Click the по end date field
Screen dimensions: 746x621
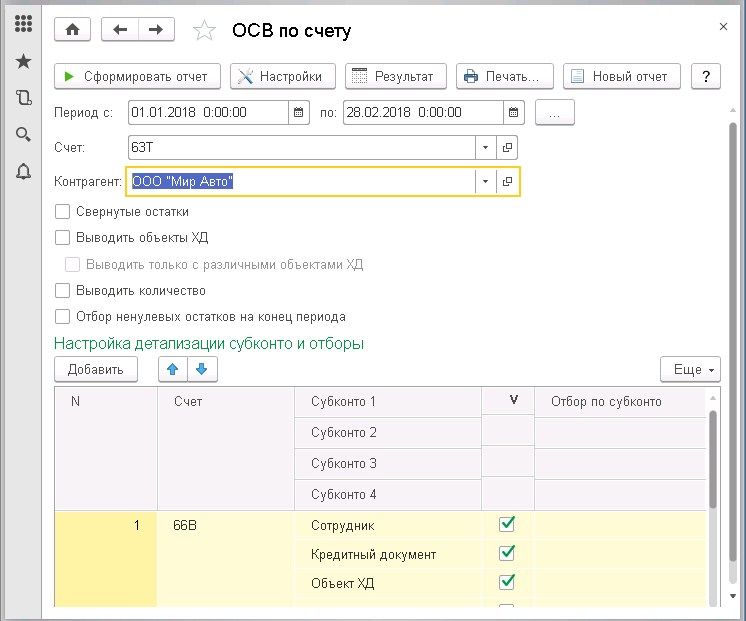pyautogui.click(x=423, y=112)
